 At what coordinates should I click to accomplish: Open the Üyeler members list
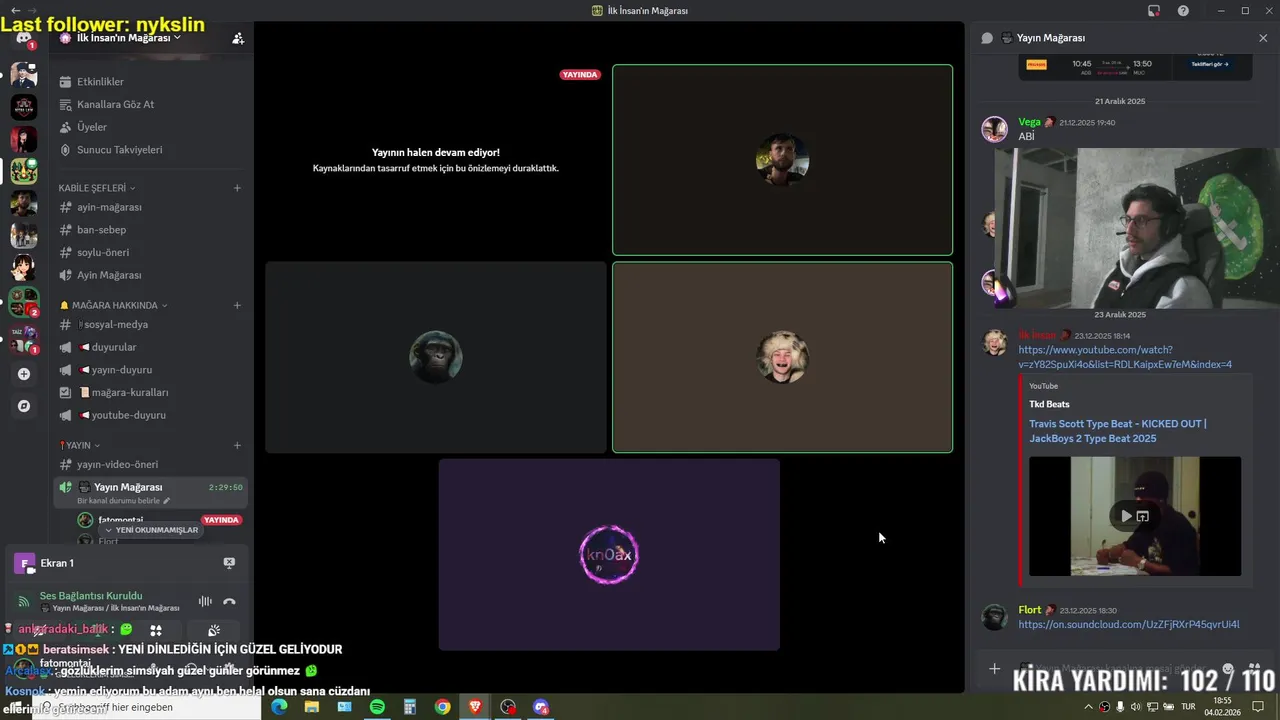150,127
